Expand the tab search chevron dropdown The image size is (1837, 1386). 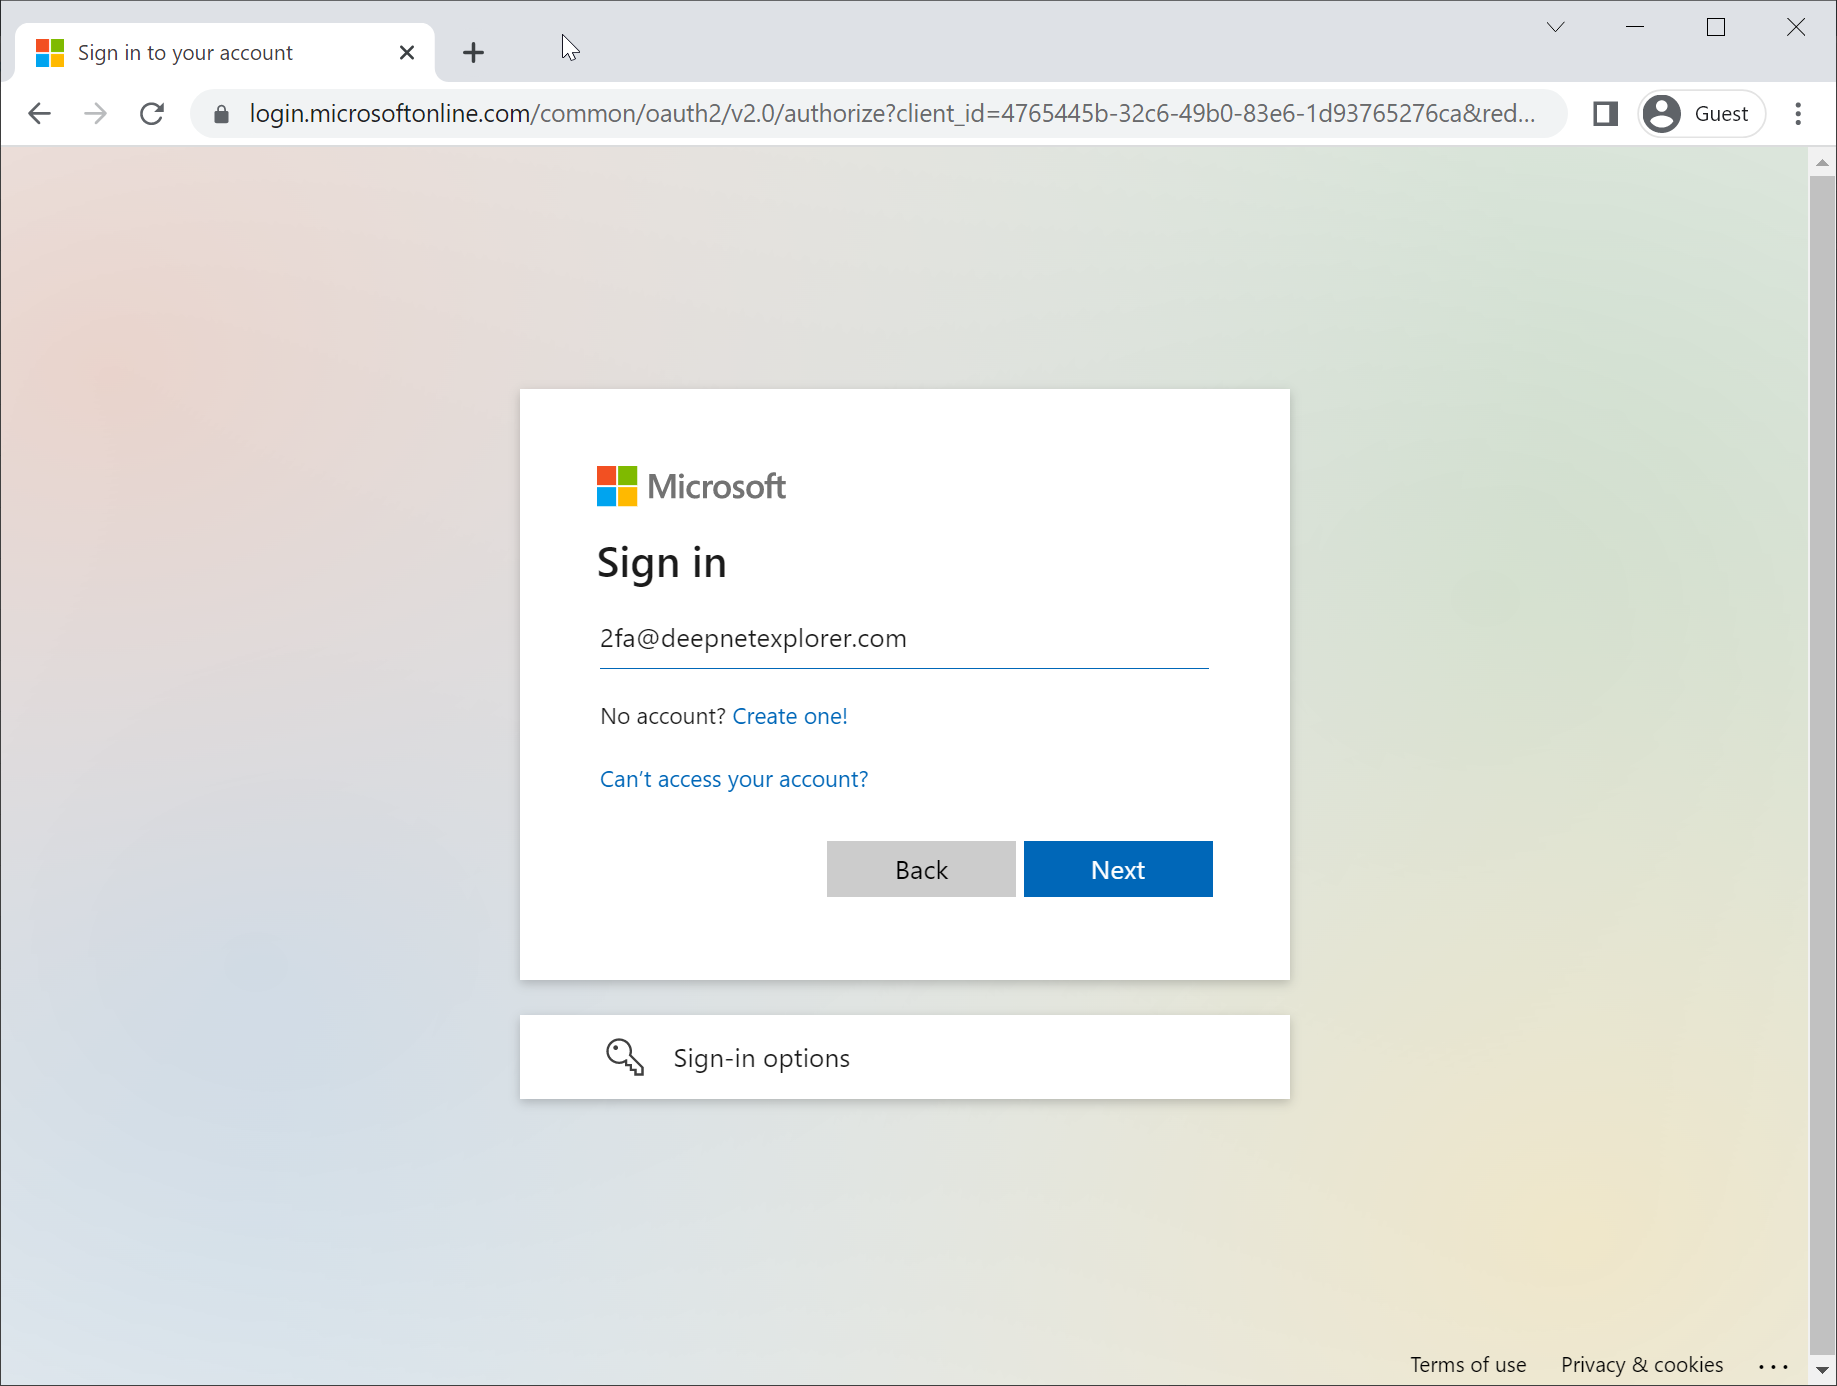1555,27
